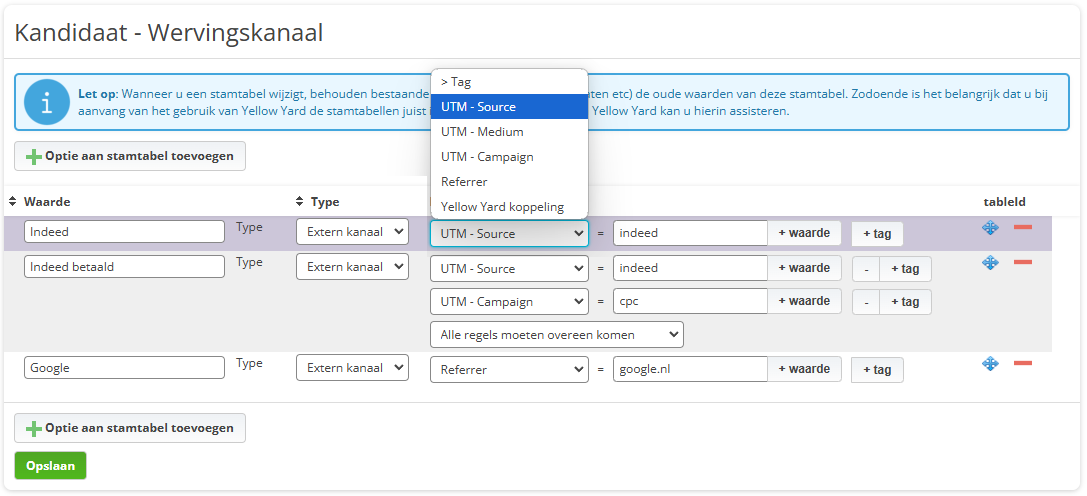The width and height of the screenshot is (1087, 496).
Task: Click '+ waarde' in Google row
Action: coord(804,369)
